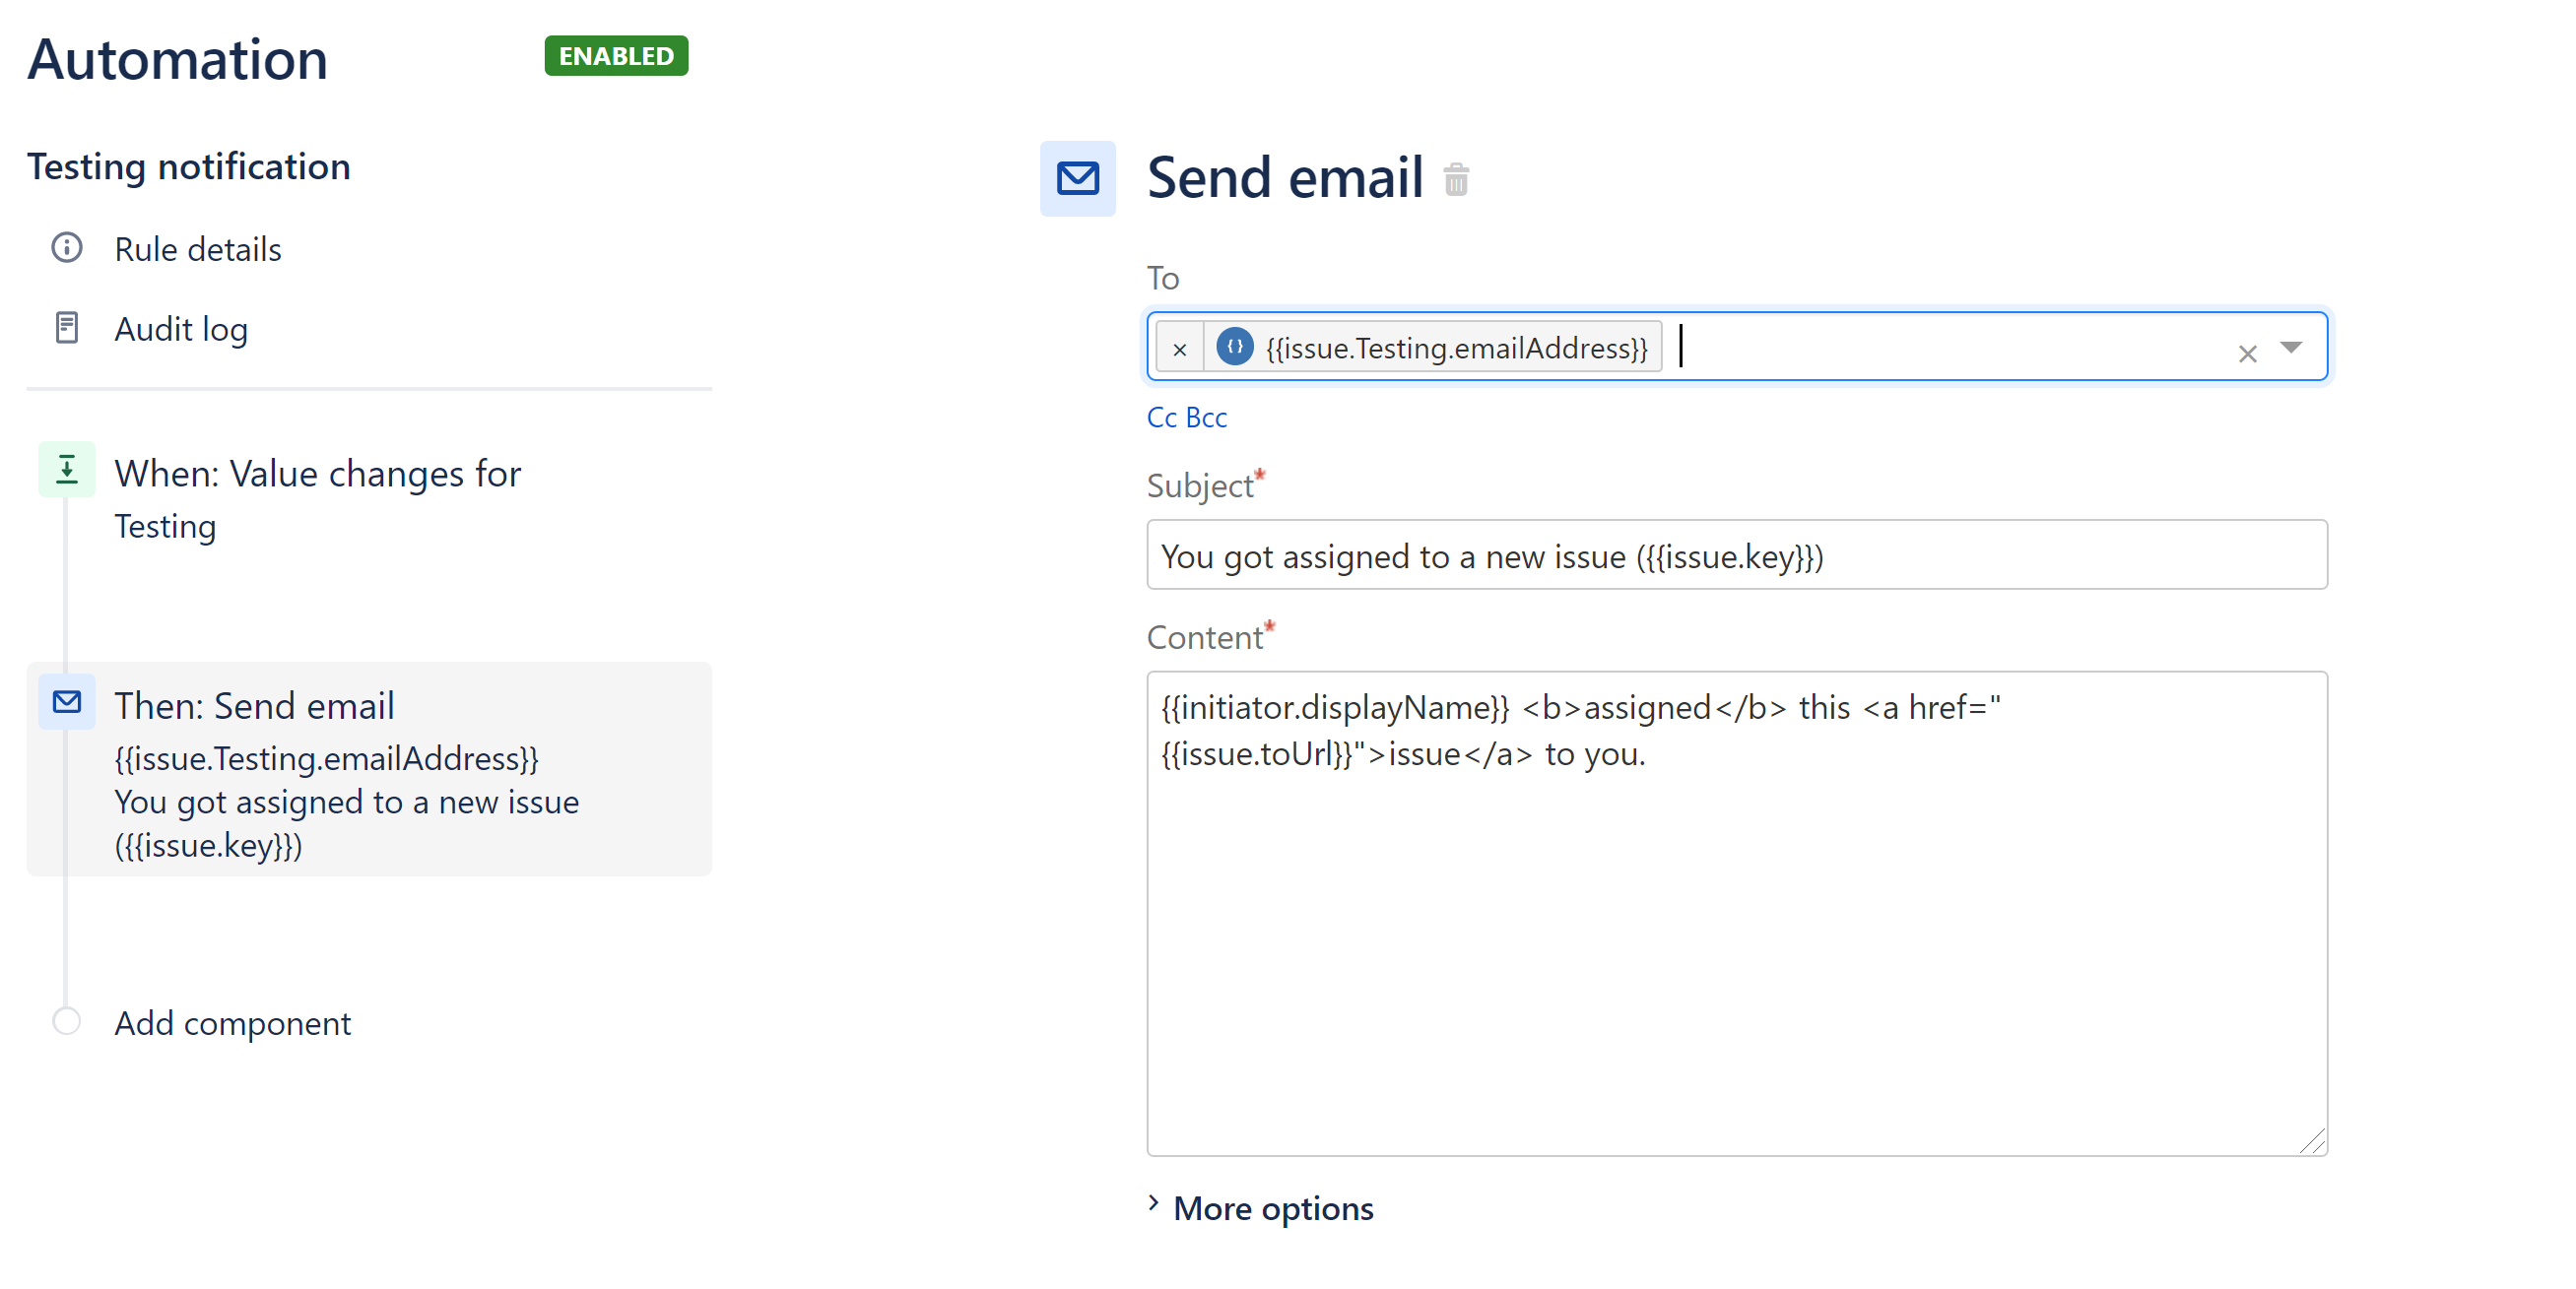Click Add component
Screen dimensions: 2576x1289
[x=233, y=1022]
